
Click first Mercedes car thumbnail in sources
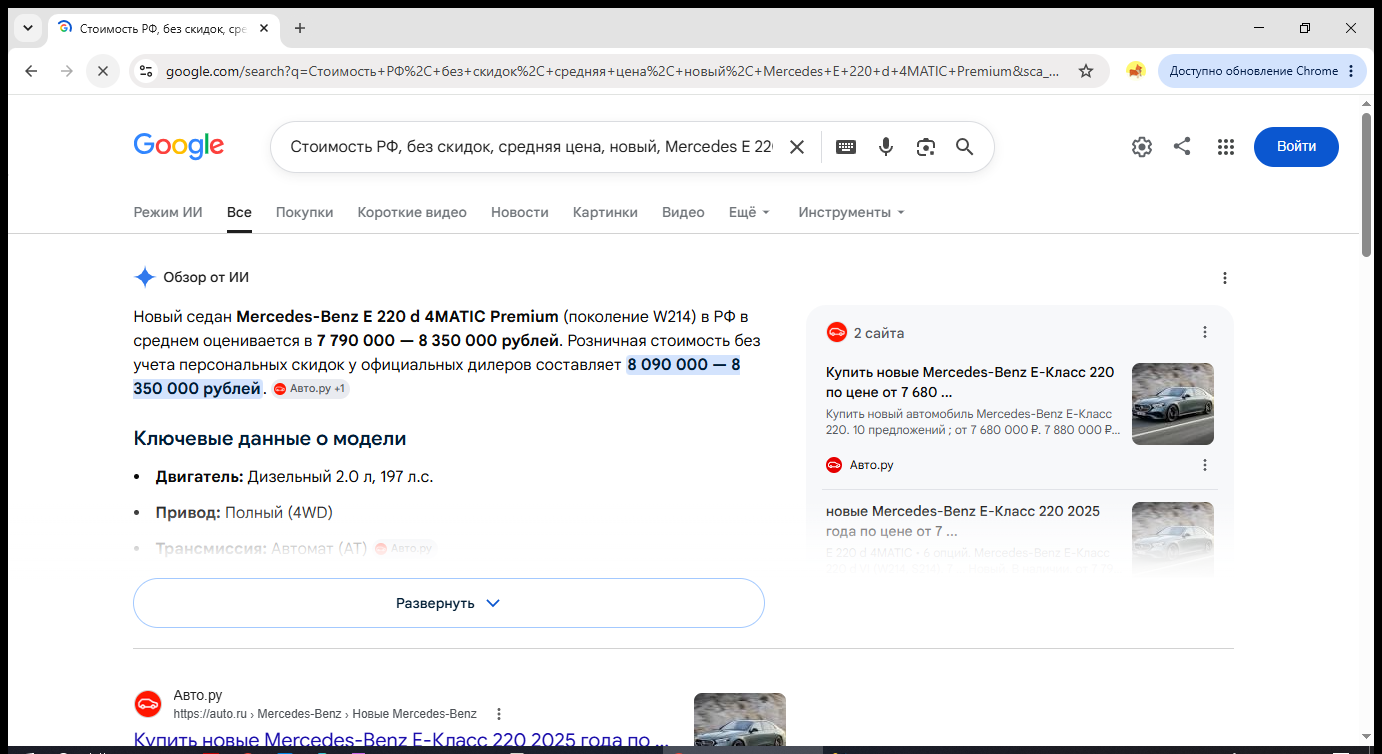pyautogui.click(x=1173, y=404)
